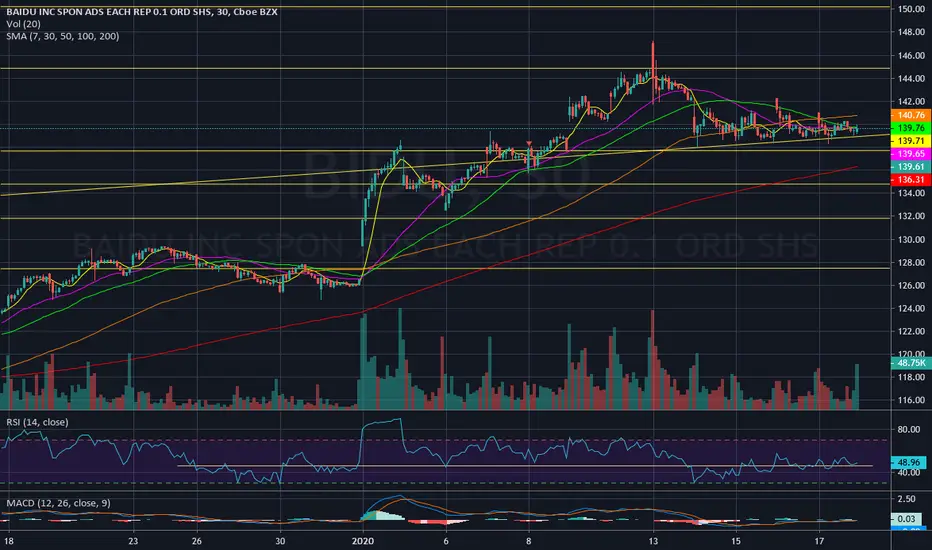Select the Vol (20) indicator legend
Viewport: 932px width, 550px height.
24,24
